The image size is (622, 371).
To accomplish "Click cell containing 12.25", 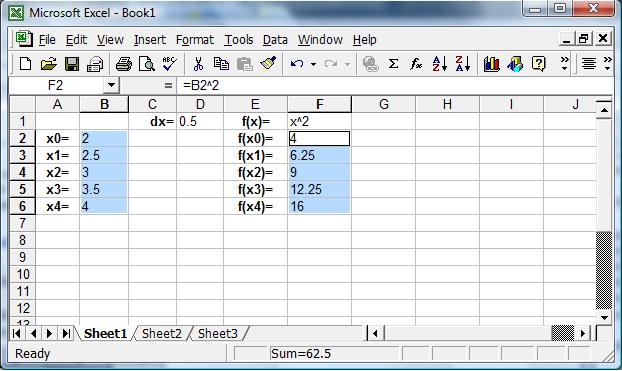I will coord(319,189).
